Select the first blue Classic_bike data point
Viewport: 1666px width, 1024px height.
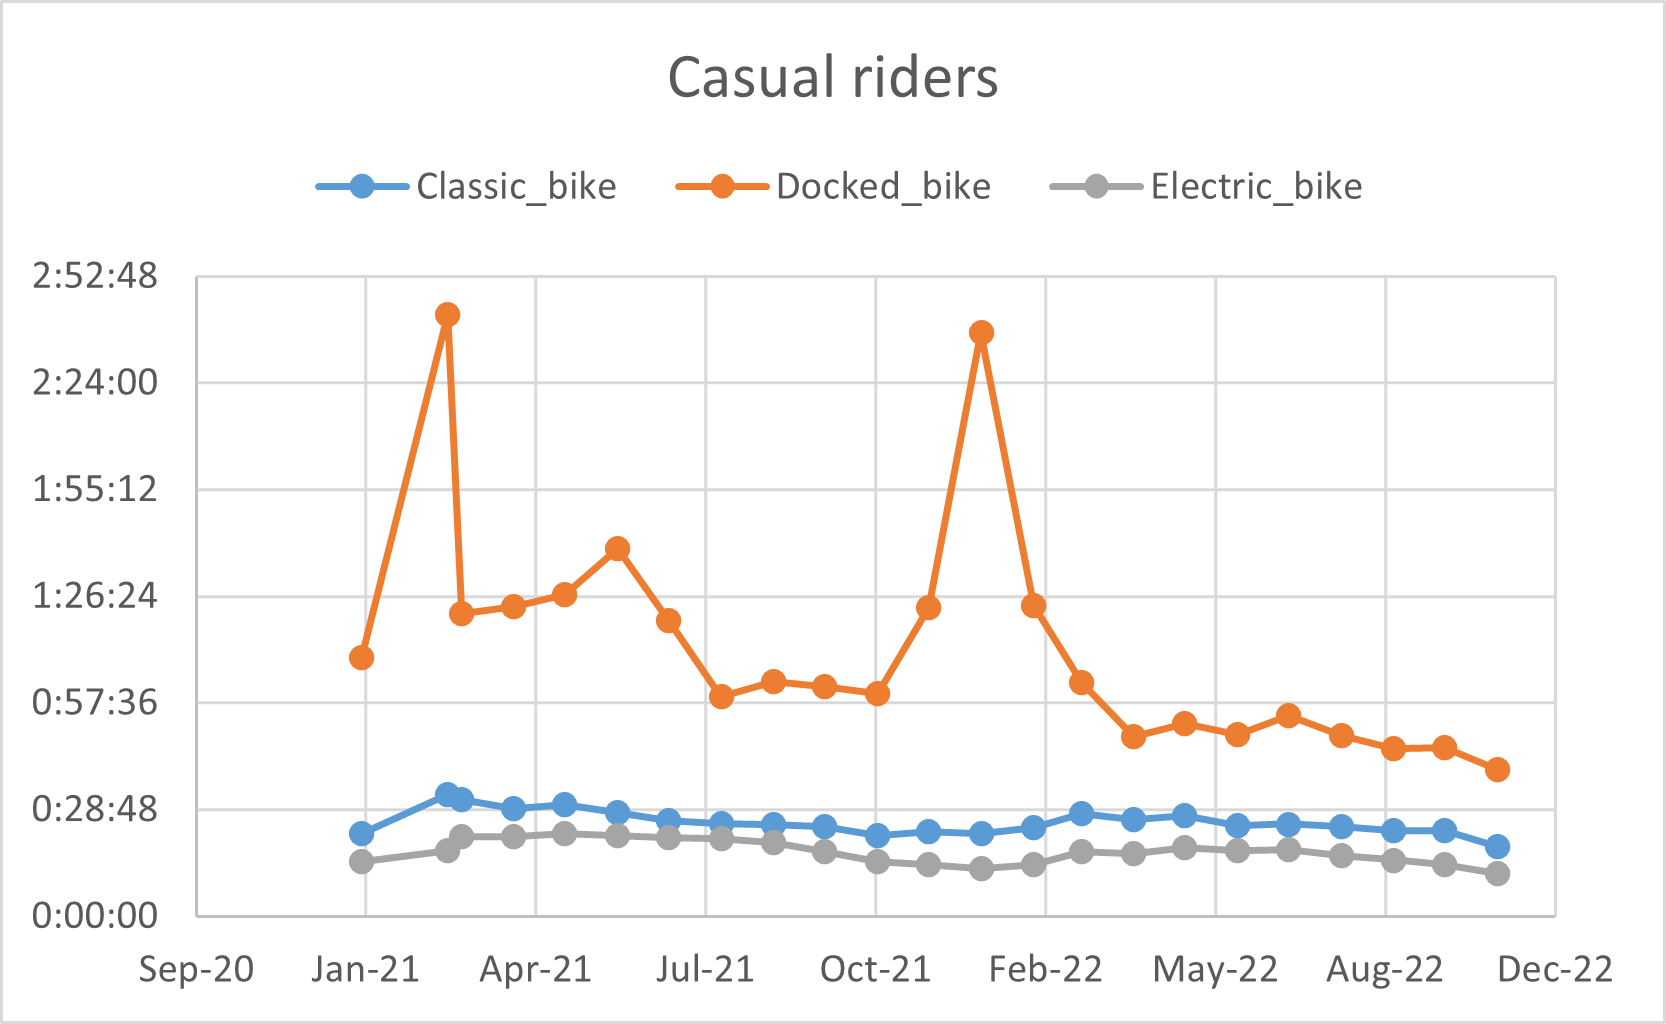point(362,834)
